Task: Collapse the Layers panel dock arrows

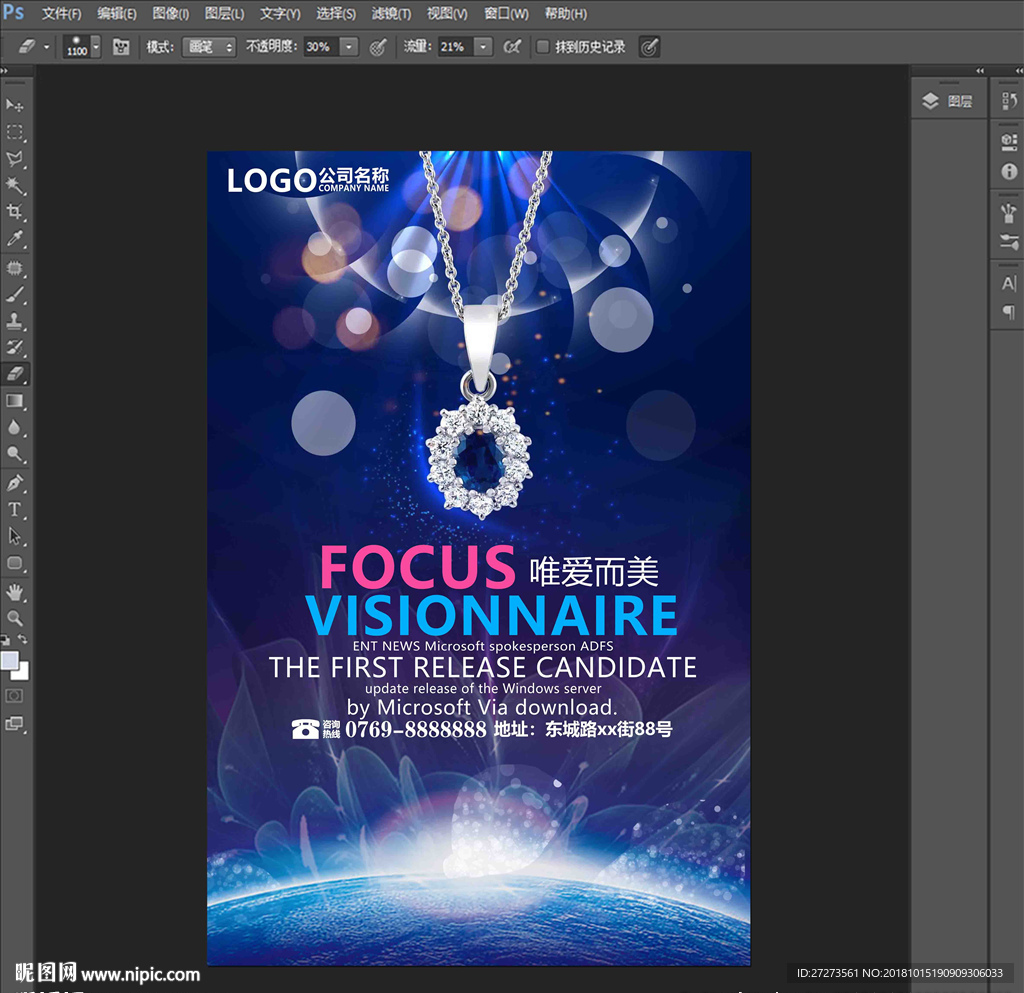Action: (x=980, y=70)
